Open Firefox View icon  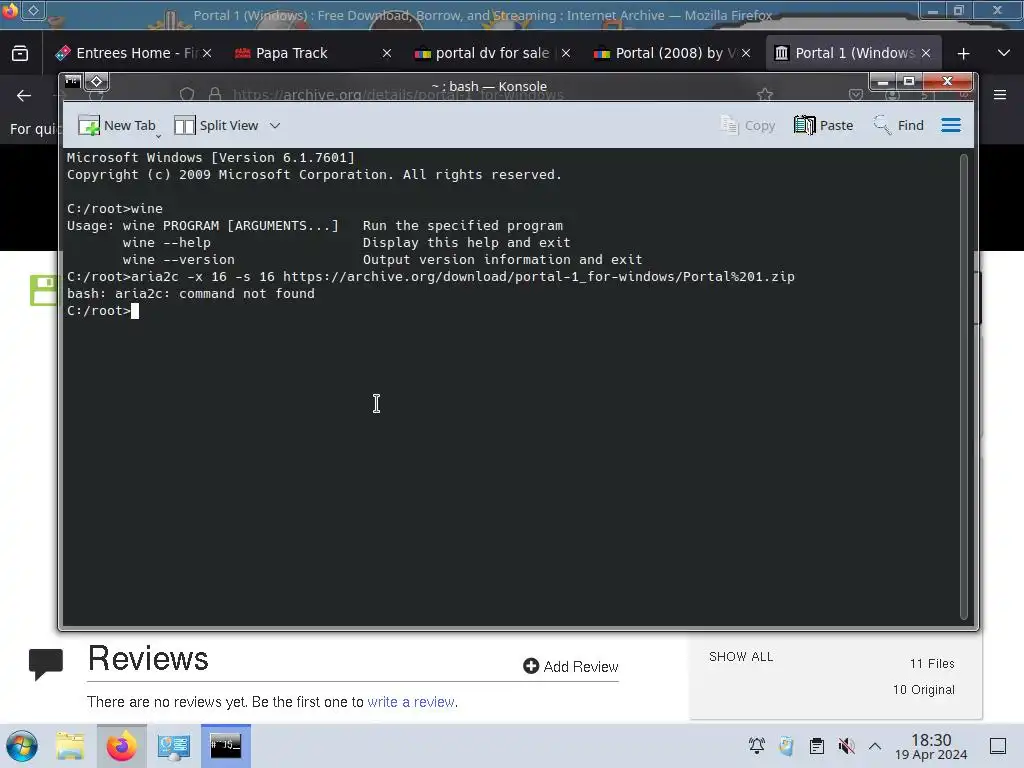pos(20,54)
